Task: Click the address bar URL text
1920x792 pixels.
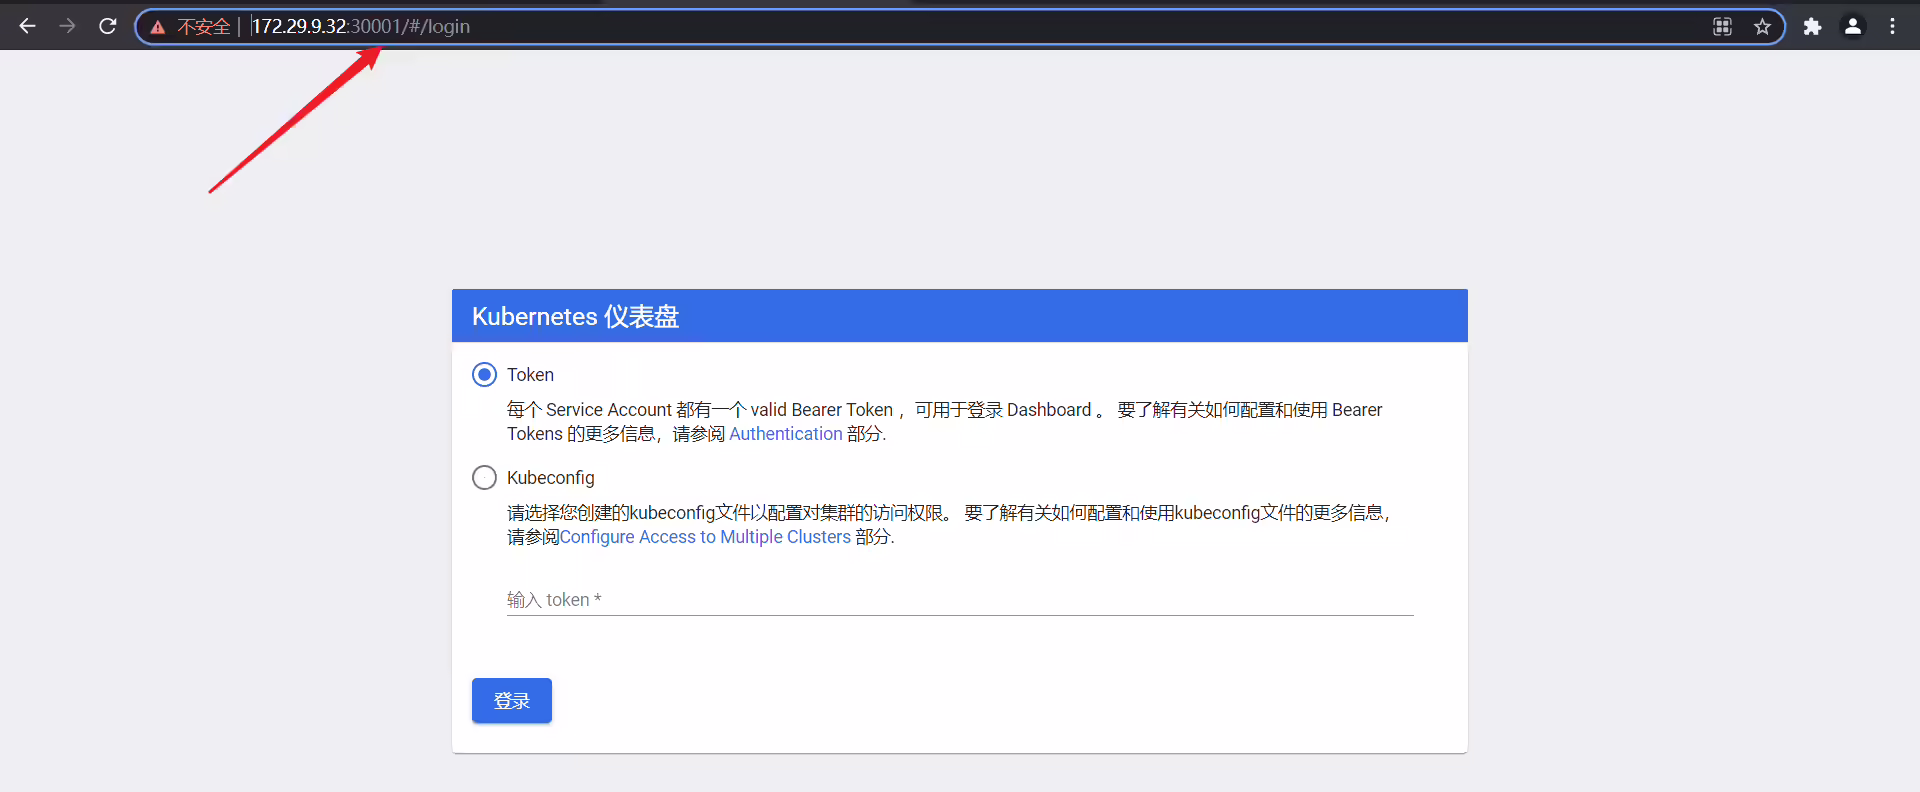Action: 361,27
